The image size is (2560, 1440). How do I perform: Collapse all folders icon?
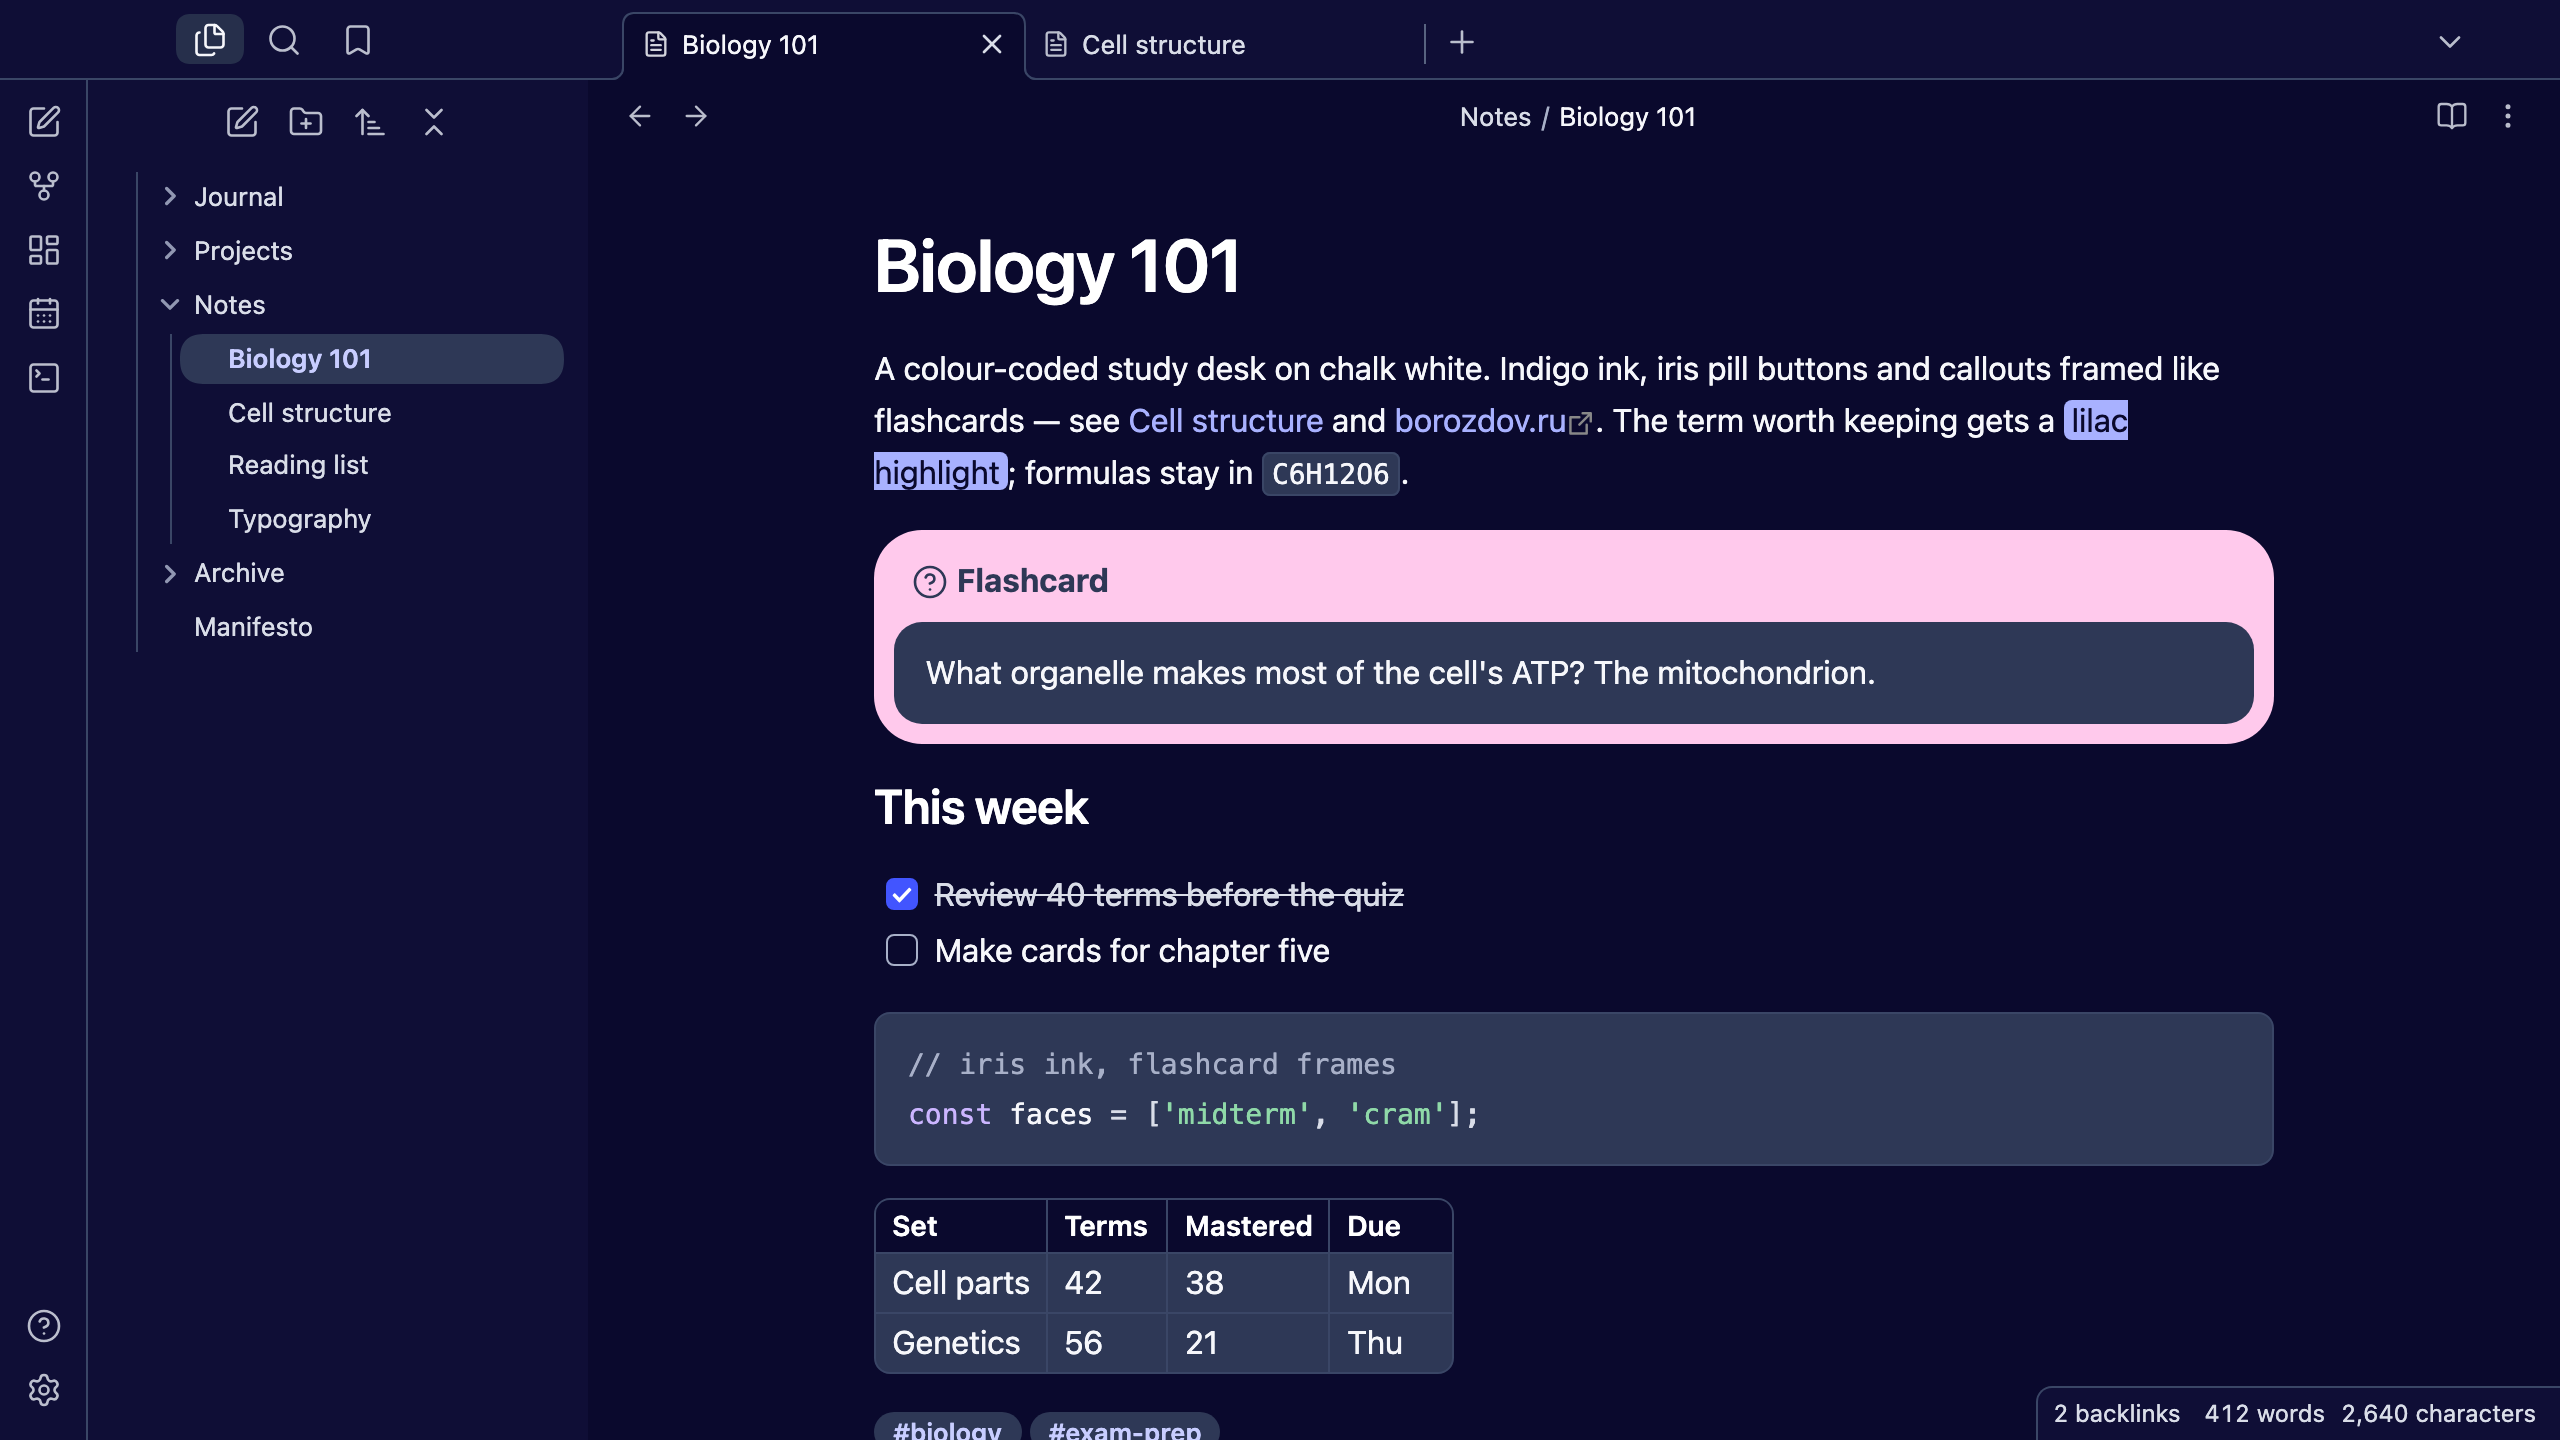434,122
